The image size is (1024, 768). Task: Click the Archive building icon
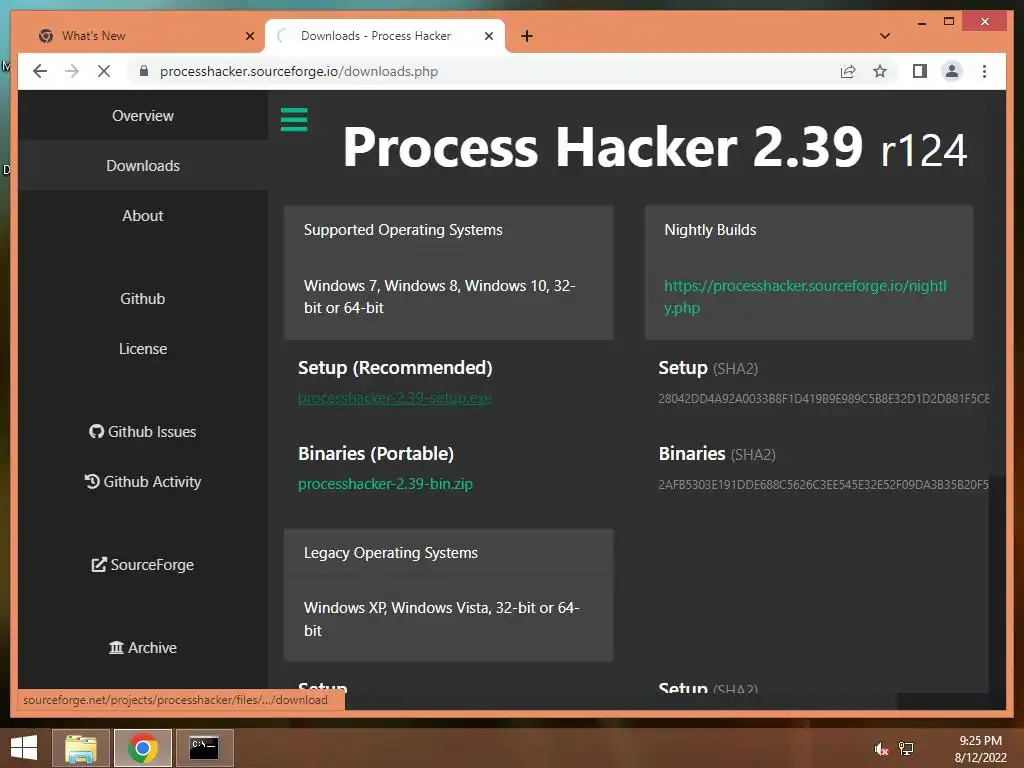tap(116, 648)
